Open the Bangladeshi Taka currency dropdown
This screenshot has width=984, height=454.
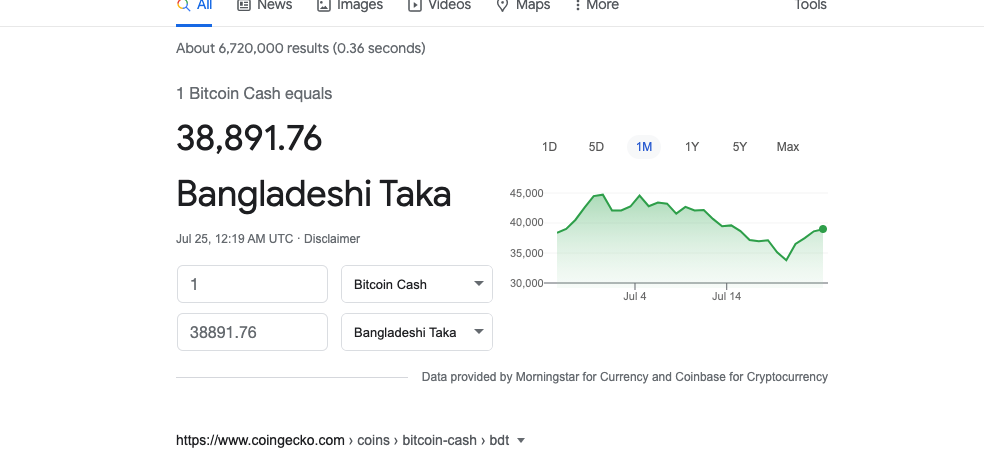417,332
